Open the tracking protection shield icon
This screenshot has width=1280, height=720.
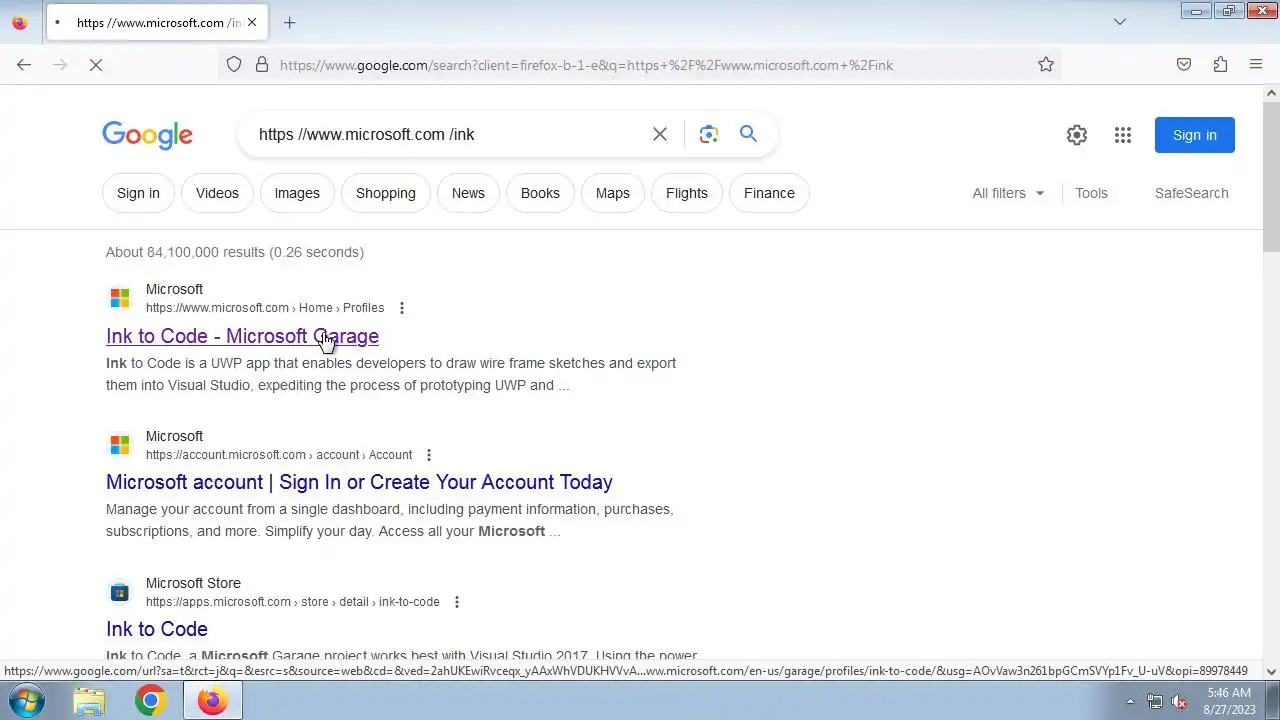[234, 65]
